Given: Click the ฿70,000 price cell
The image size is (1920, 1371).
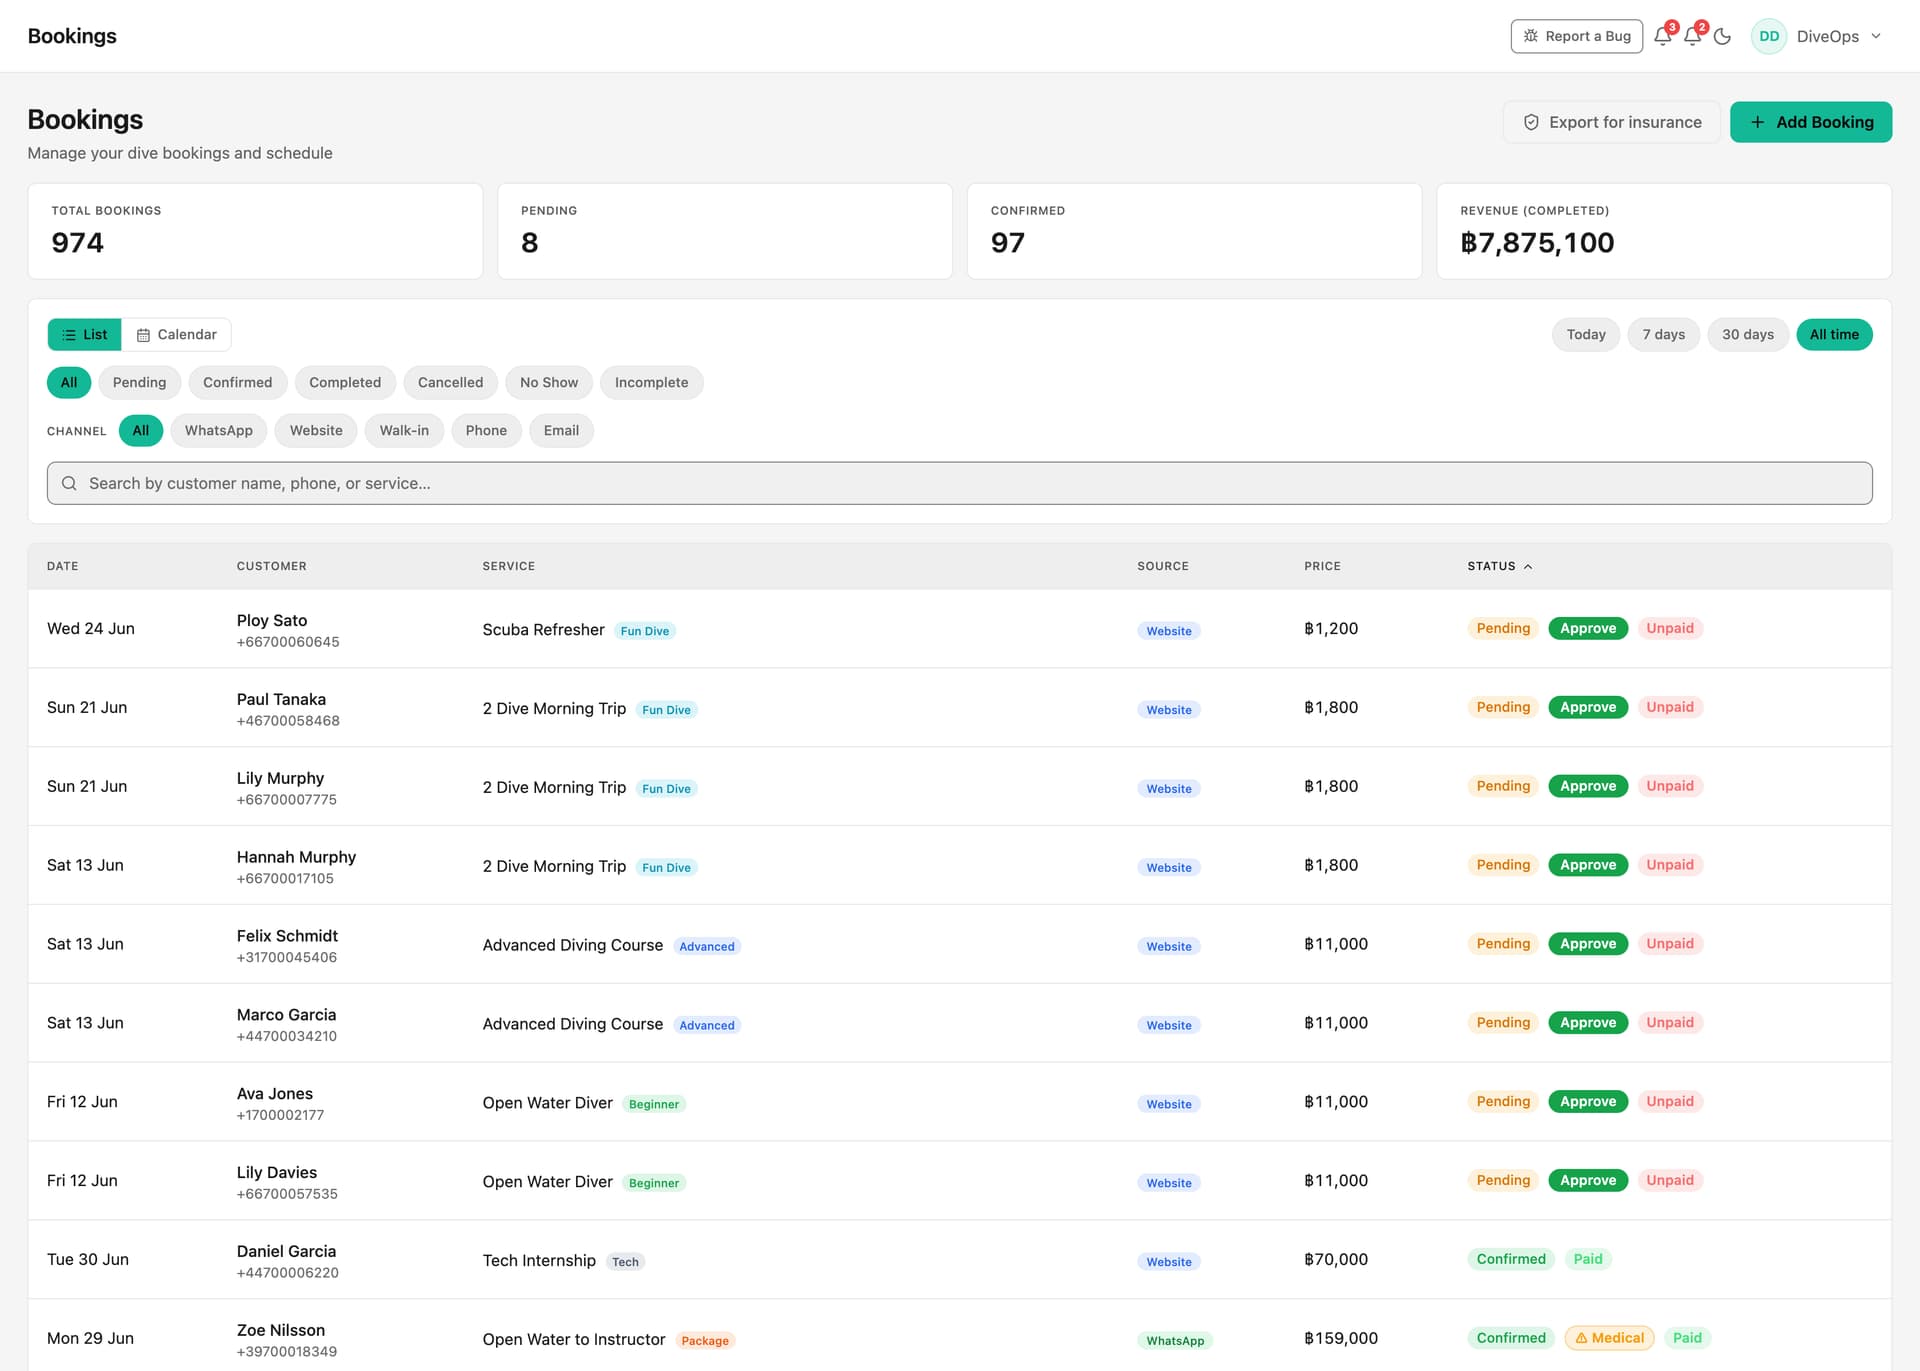Looking at the screenshot, I should 1335,1260.
